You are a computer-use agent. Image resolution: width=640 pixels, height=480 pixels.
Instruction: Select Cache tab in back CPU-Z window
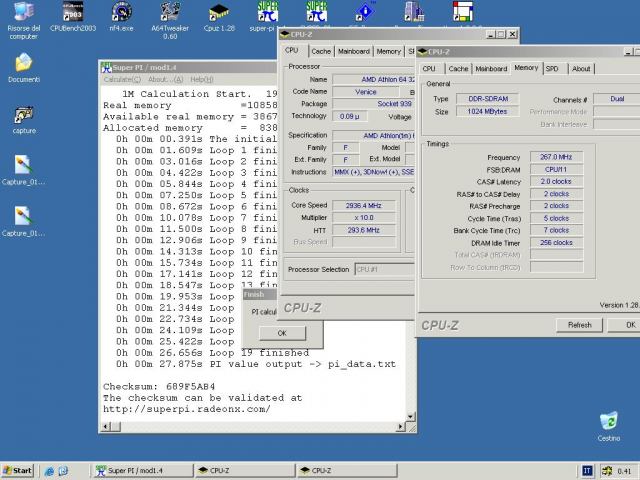point(321,51)
